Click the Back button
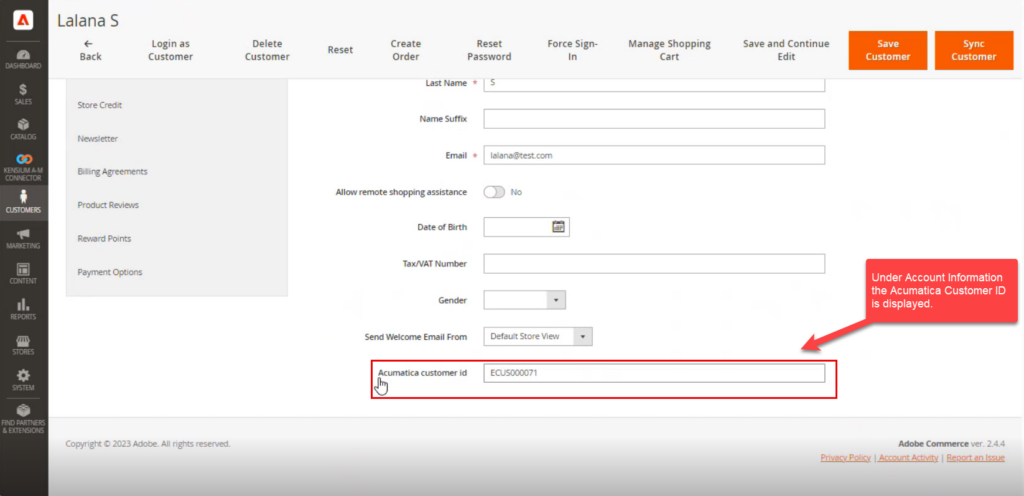1024x496 pixels. 90,50
